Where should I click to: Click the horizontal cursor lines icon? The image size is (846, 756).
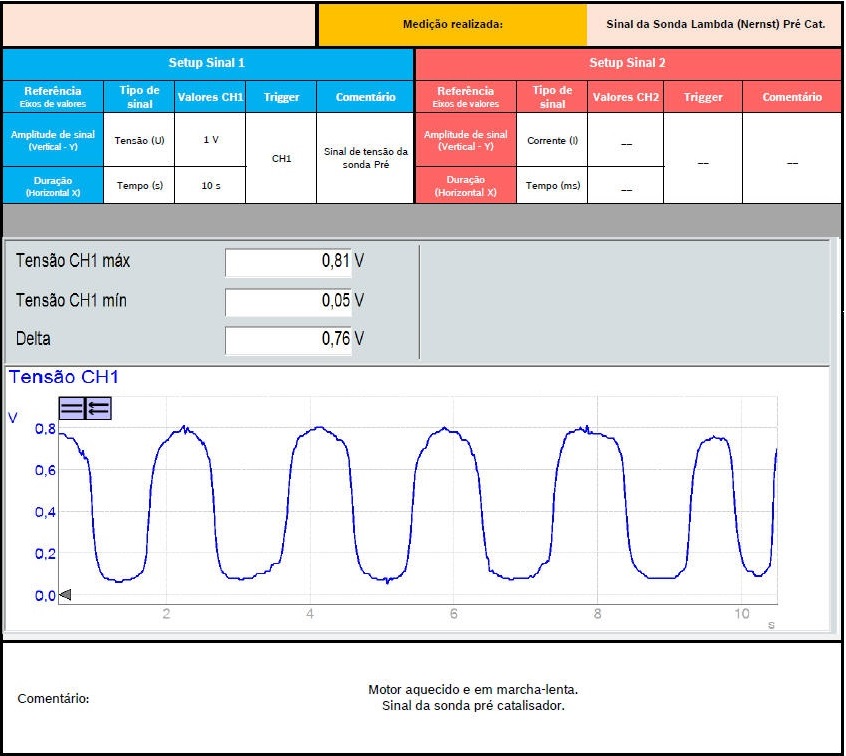(x=72, y=408)
